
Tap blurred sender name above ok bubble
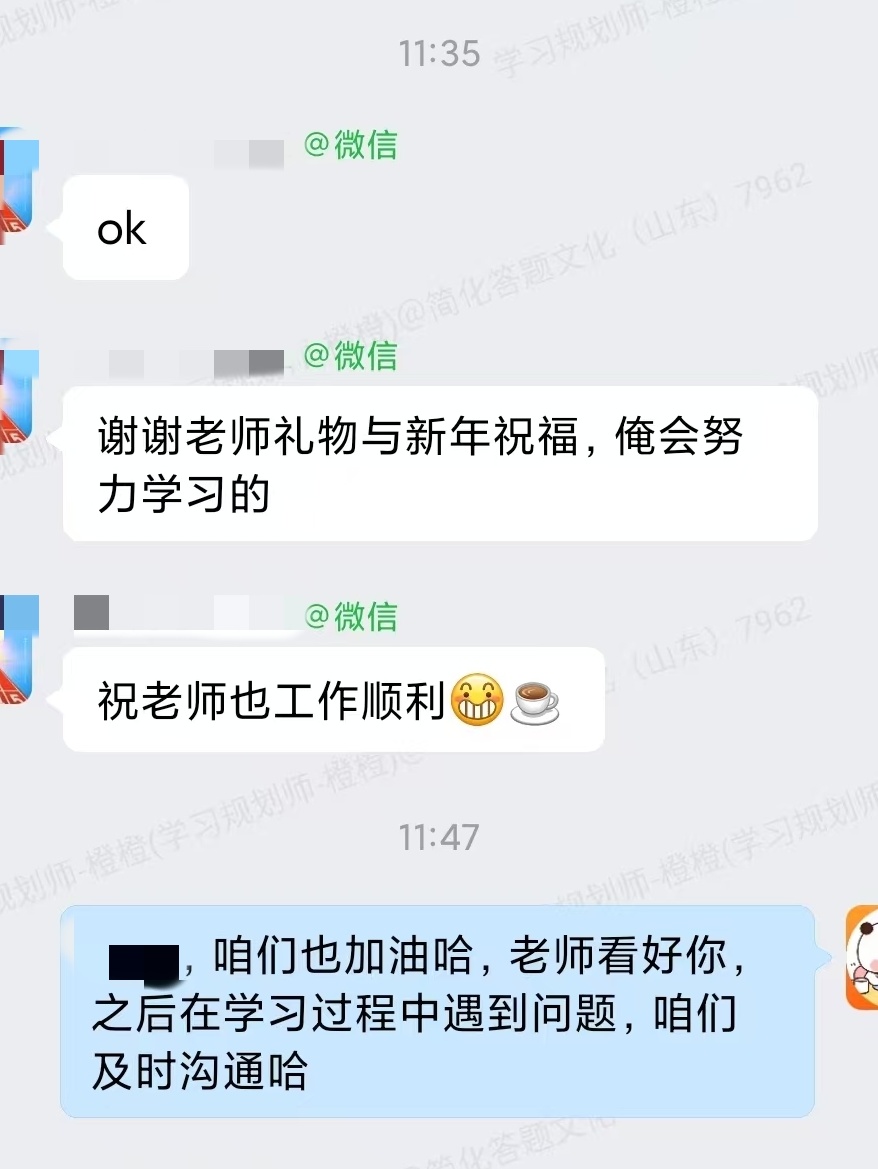coord(179,154)
